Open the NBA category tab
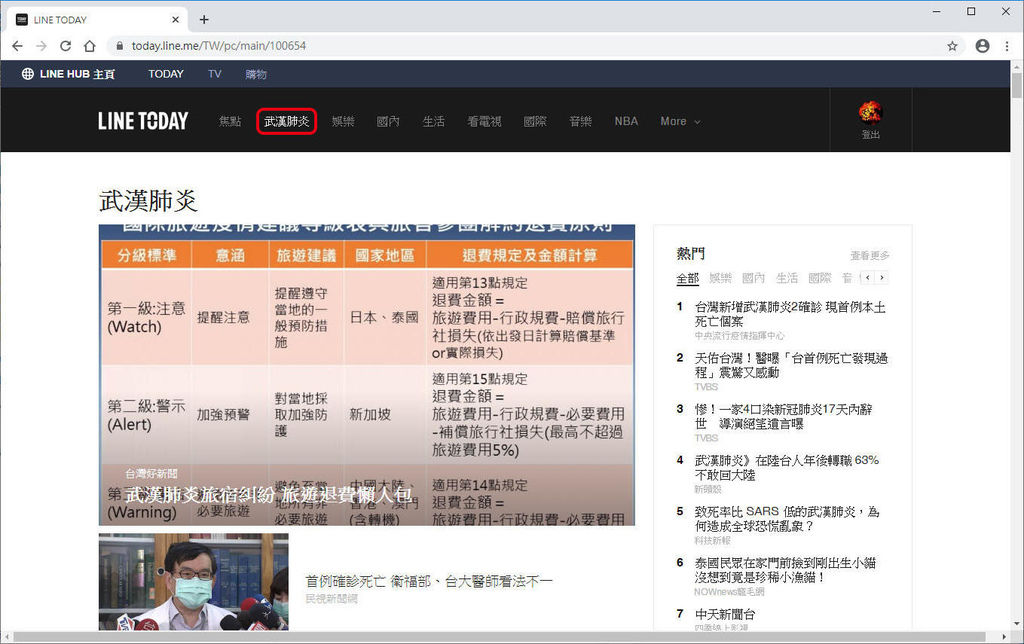Viewport: 1024px width, 644px height. click(626, 121)
